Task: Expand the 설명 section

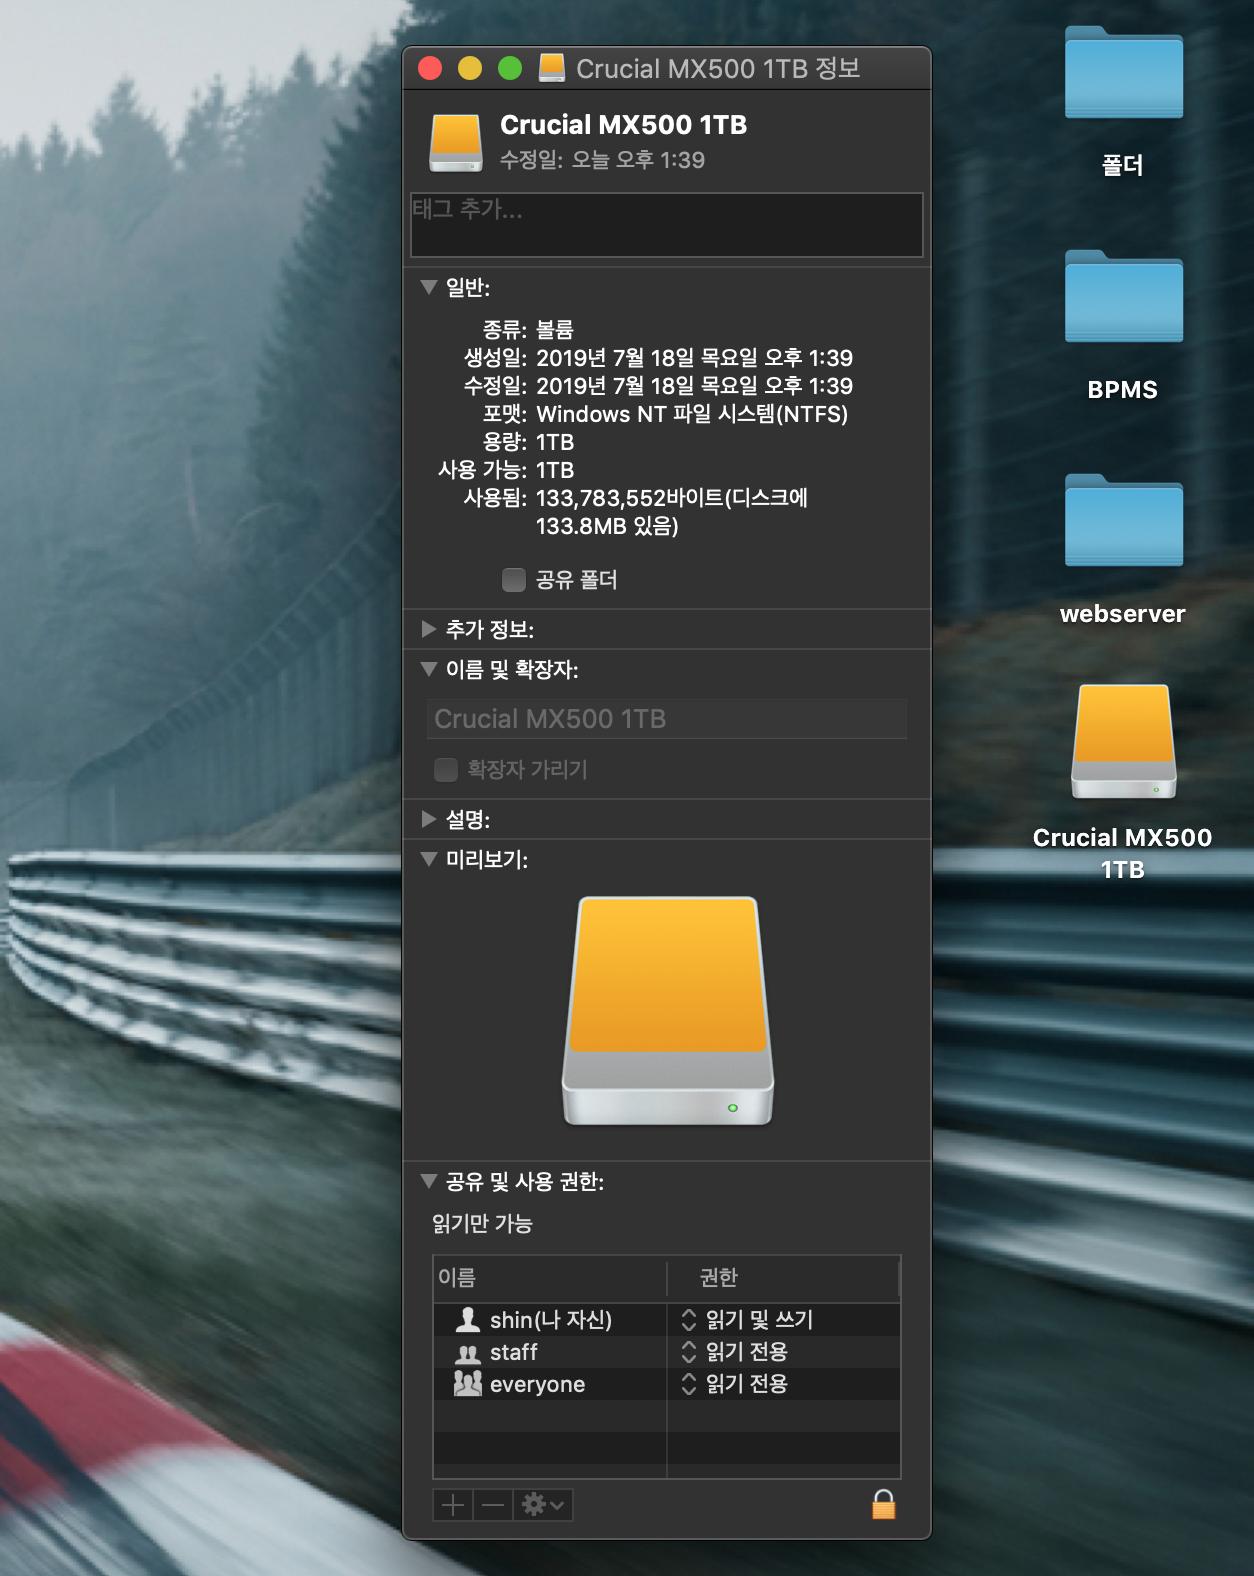Action: coord(429,819)
